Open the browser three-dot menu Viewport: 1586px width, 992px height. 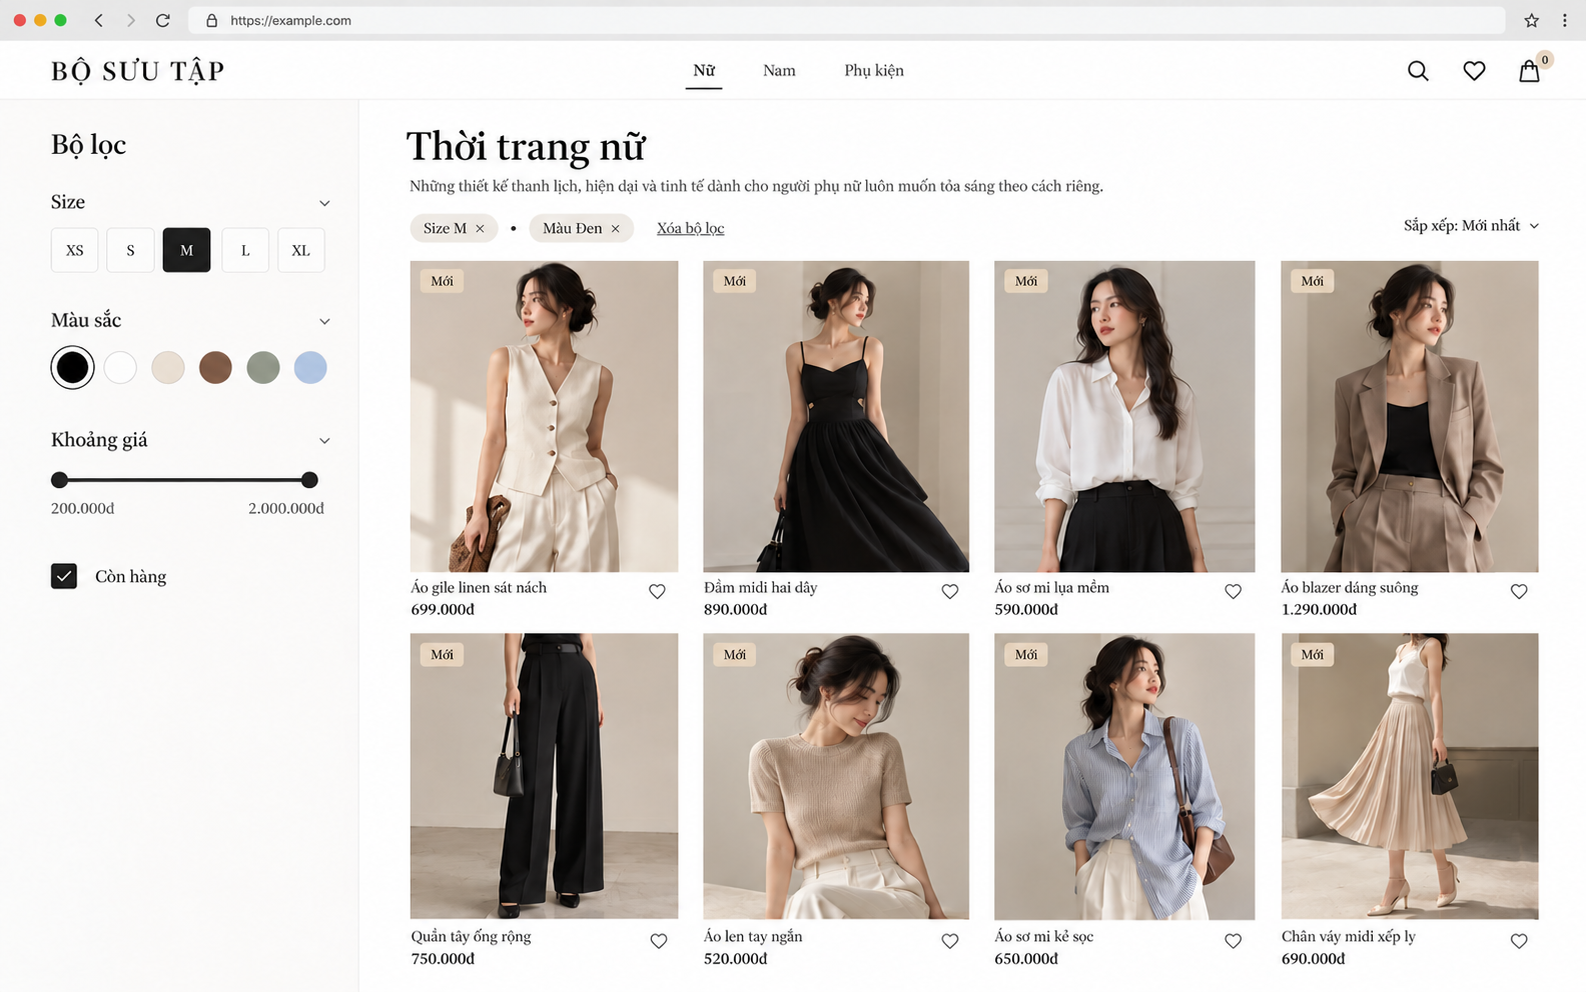tap(1565, 20)
